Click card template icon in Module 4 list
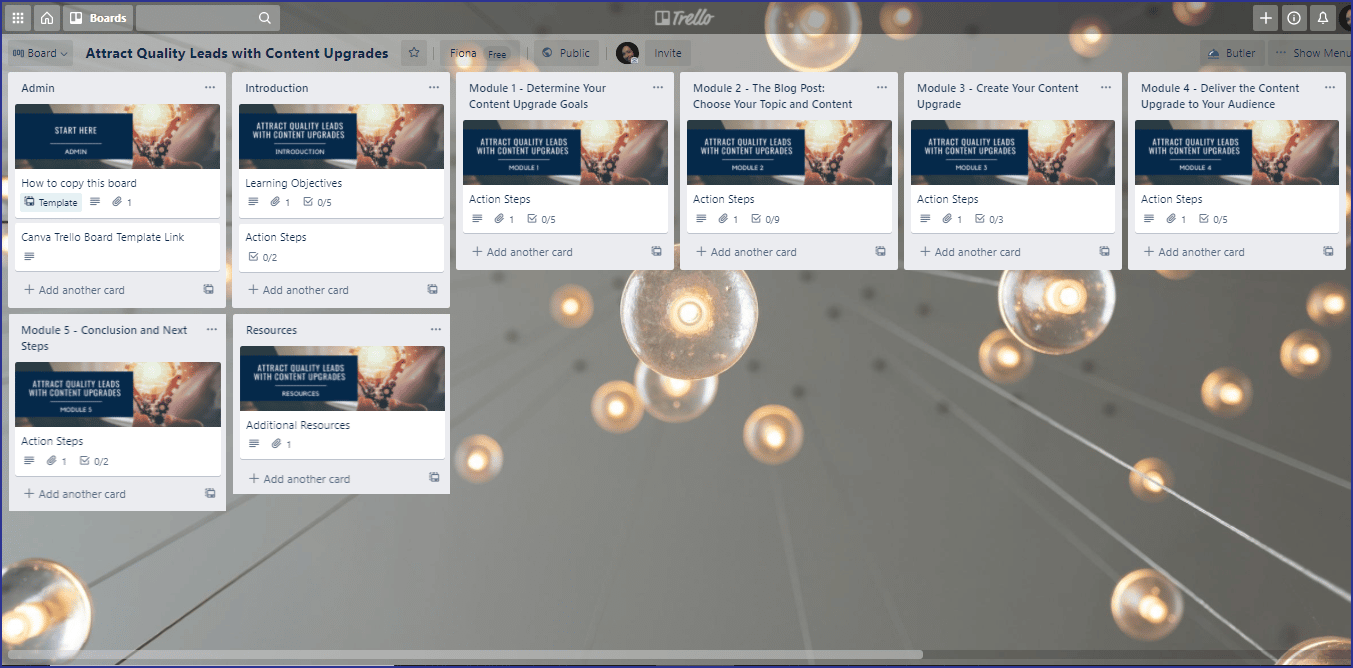The width and height of the screenshot is (1353, 668). 1329,251
